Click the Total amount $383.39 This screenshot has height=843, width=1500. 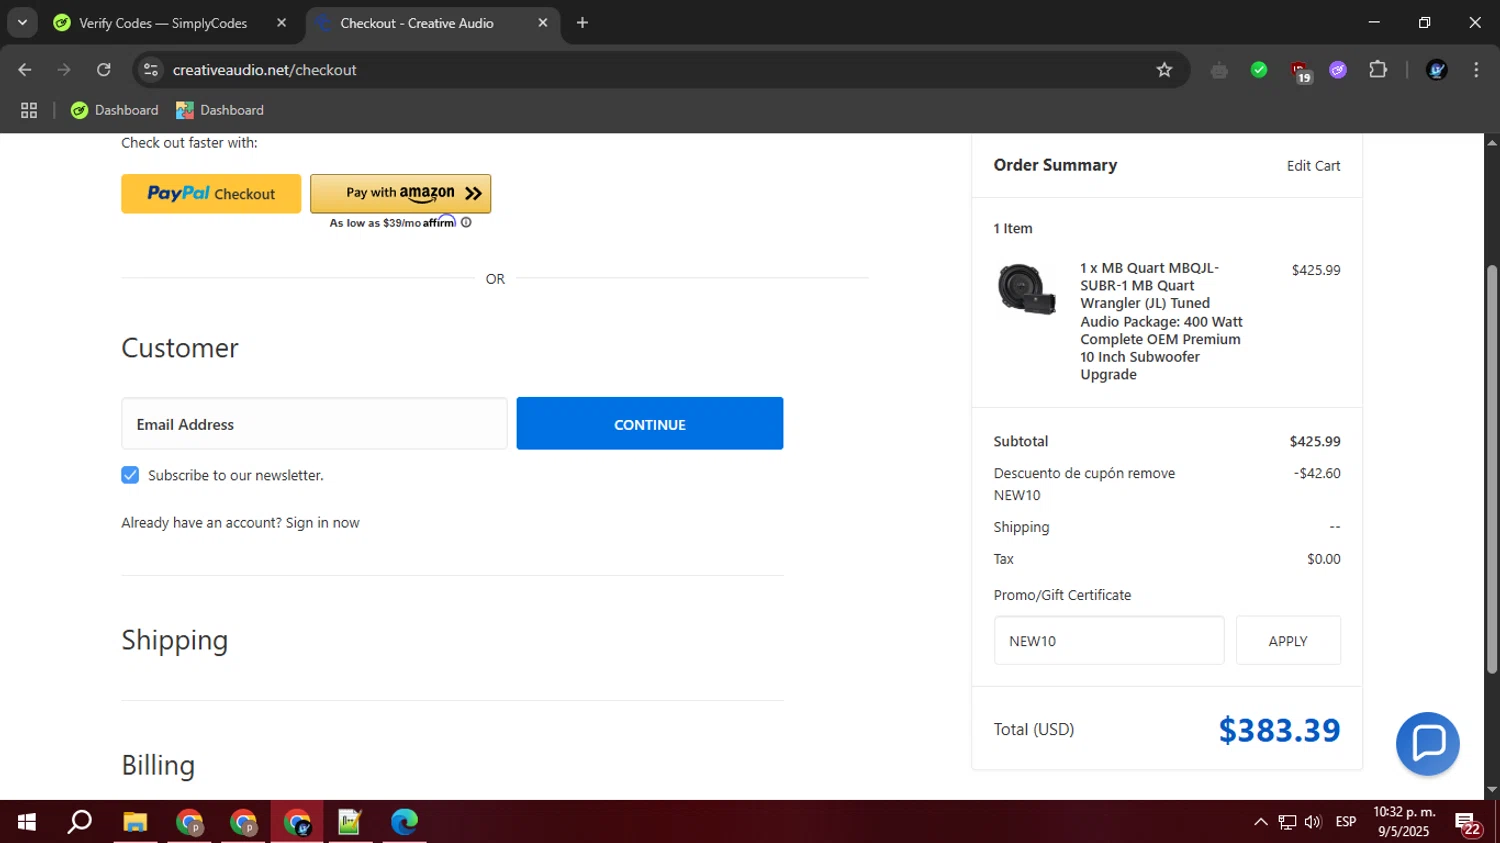1279,730
